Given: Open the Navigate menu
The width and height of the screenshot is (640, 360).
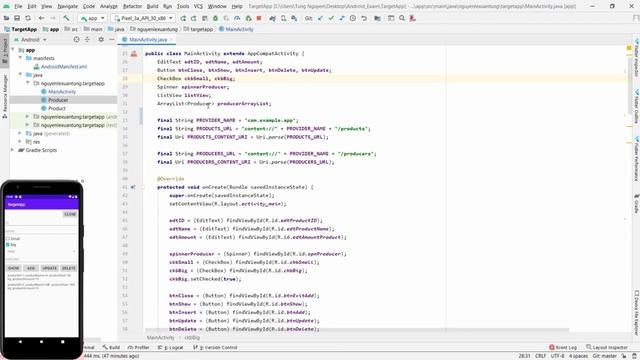Looking at the screenshot, I should 67,7.
